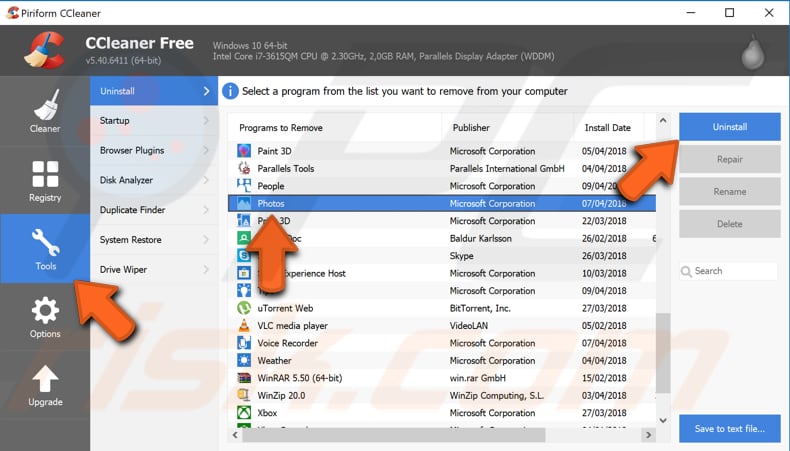Click Save to text file button
Viewport: 790px width, 451px height.
(x=730, y=429)
